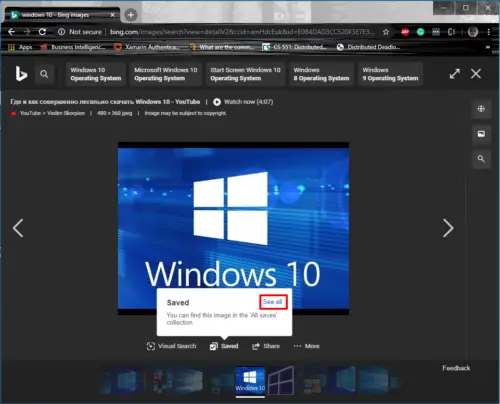500x404 pixels.
Task: Select Windows 10 Operating System suggestion
Action: (96, 74)
